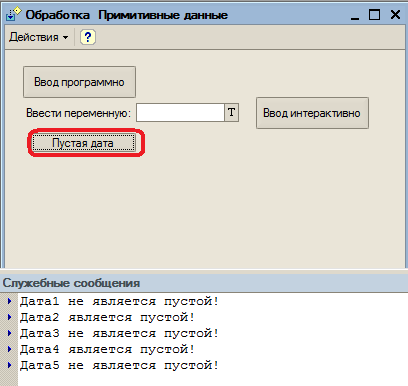Click the arrow marker beside the Дата4 message
This screenshot has height=386, width=408.
[x=10, y=349]
